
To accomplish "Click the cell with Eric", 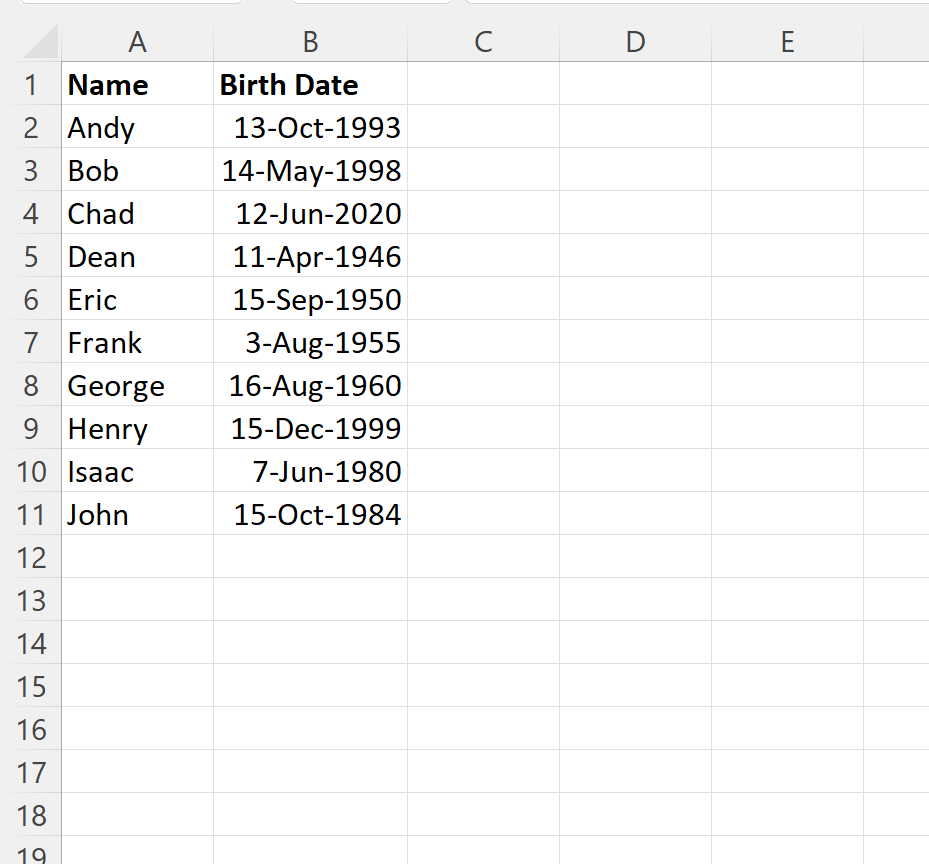I will tap(137, 300).
